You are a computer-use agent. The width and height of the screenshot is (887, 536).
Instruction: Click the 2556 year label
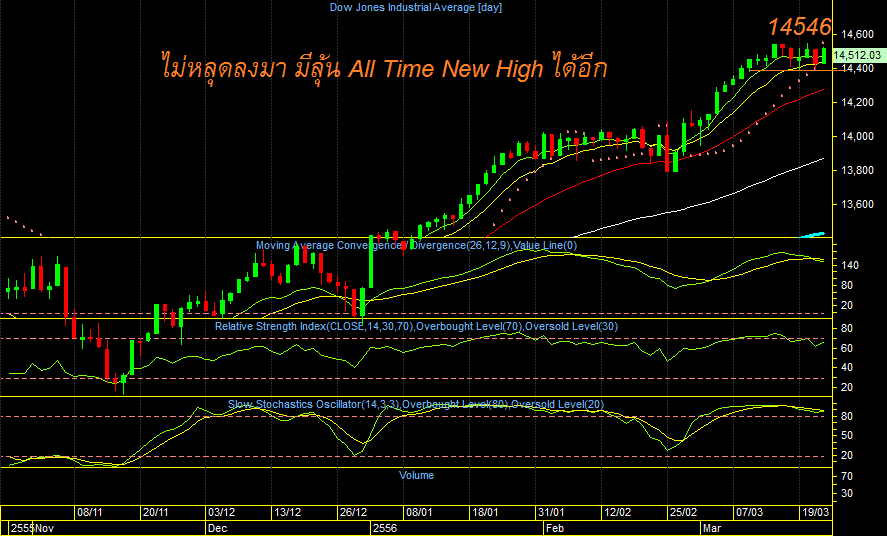tap(384, 529)
